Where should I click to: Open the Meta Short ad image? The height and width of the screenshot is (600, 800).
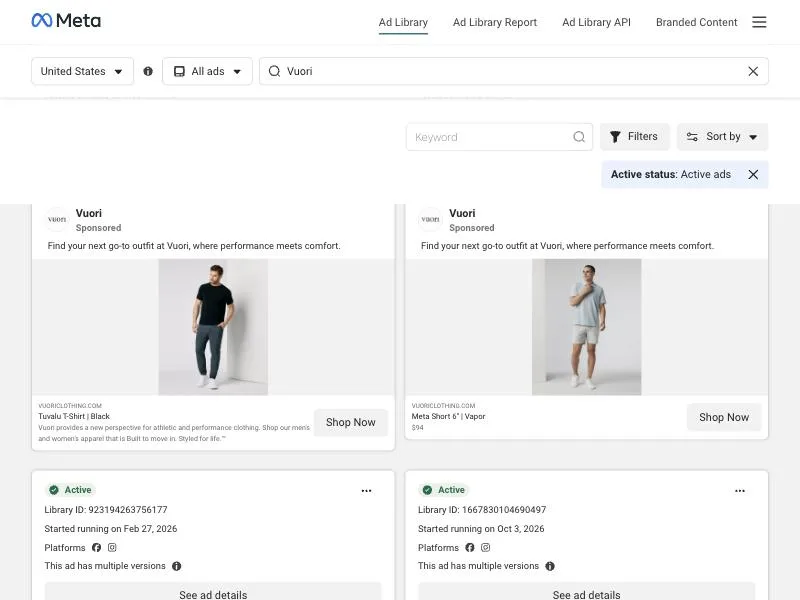pos(586,327)
